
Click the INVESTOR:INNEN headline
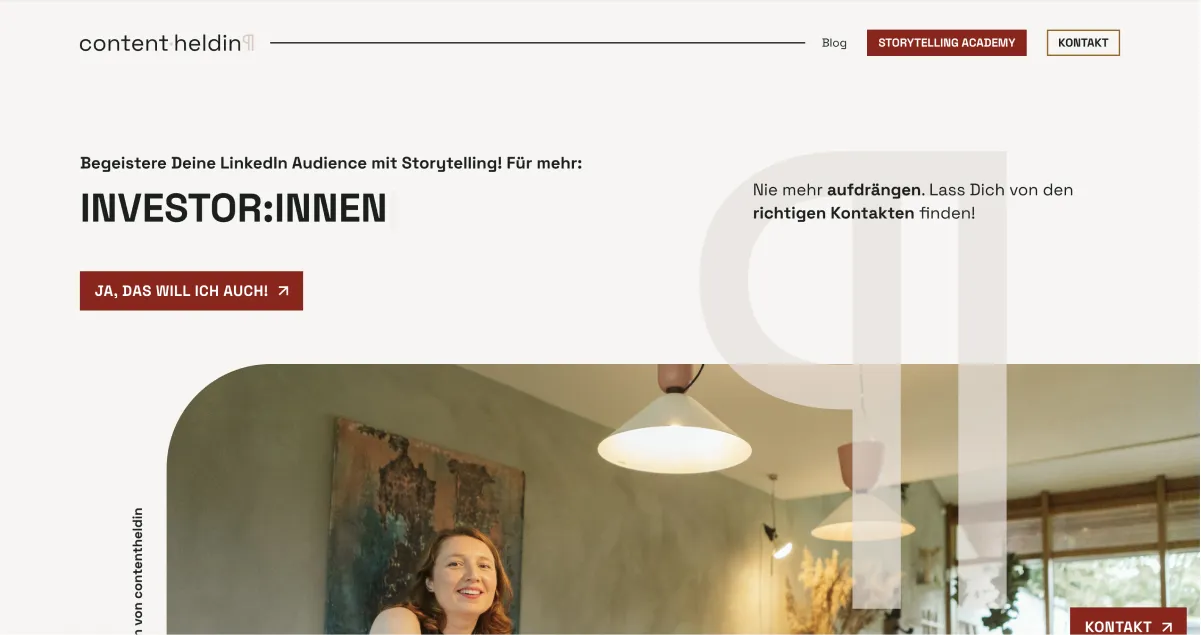coord(233,208)
